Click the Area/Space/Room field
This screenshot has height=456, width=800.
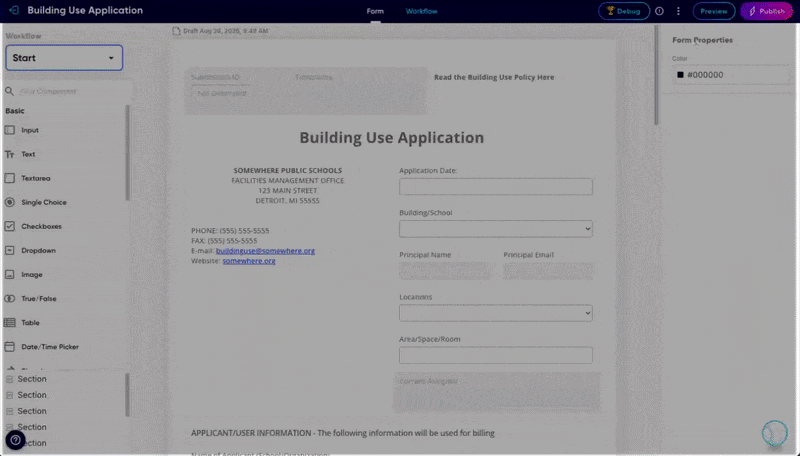click(495, 355)
